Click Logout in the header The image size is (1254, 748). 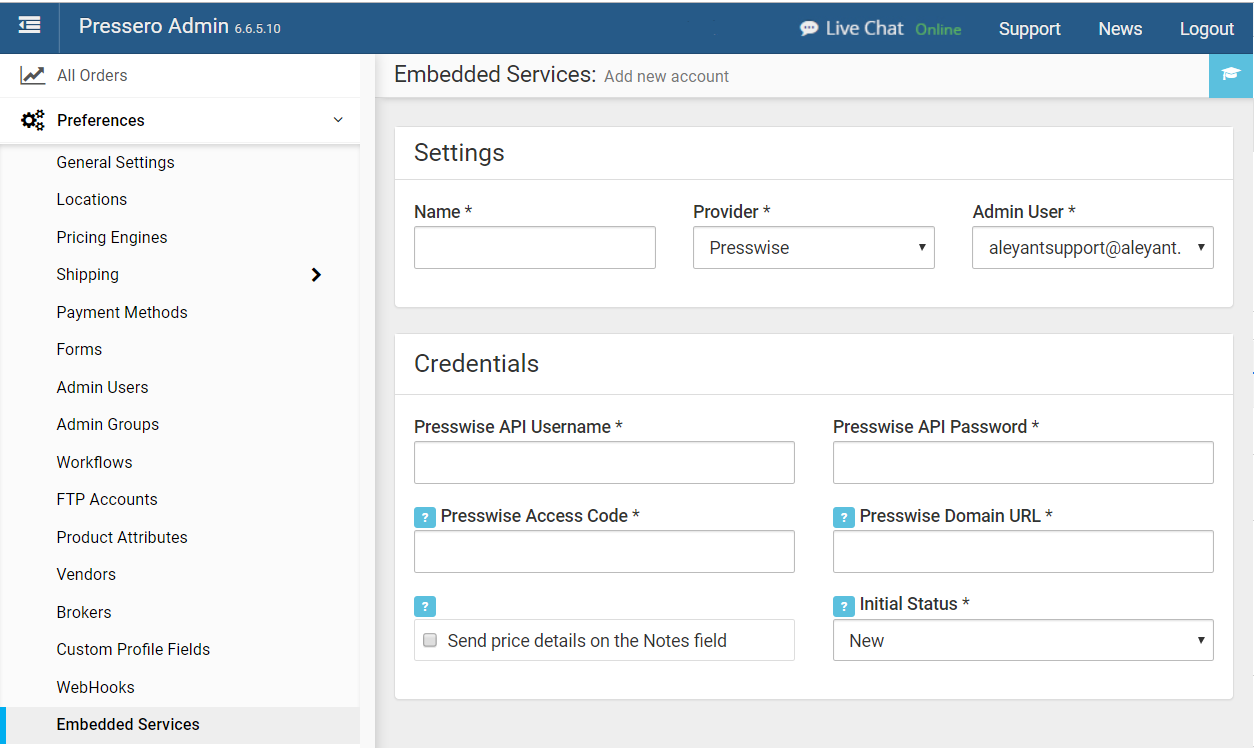click(1207, 29)
